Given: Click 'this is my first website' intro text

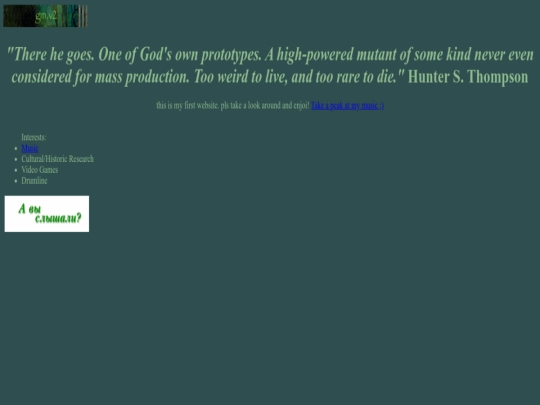Looking at the screenshot, I should [x=233, y=105].
